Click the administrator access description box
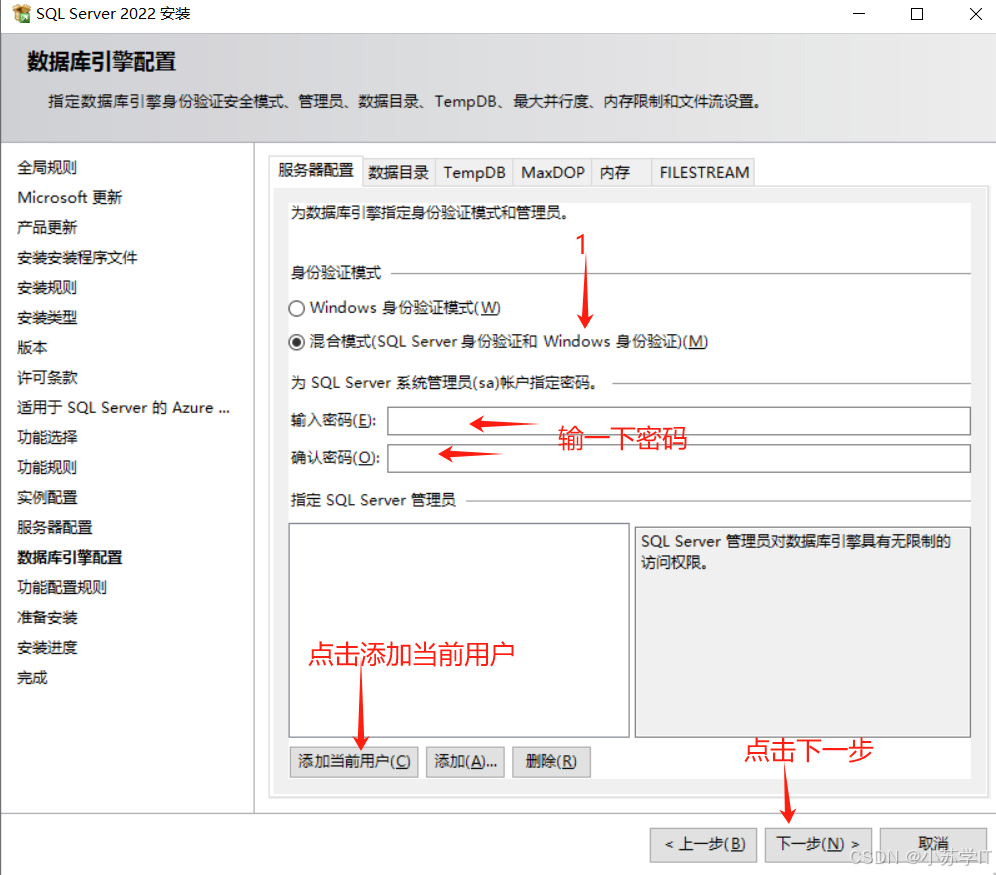996x875 pixels. tap(802, 632)
